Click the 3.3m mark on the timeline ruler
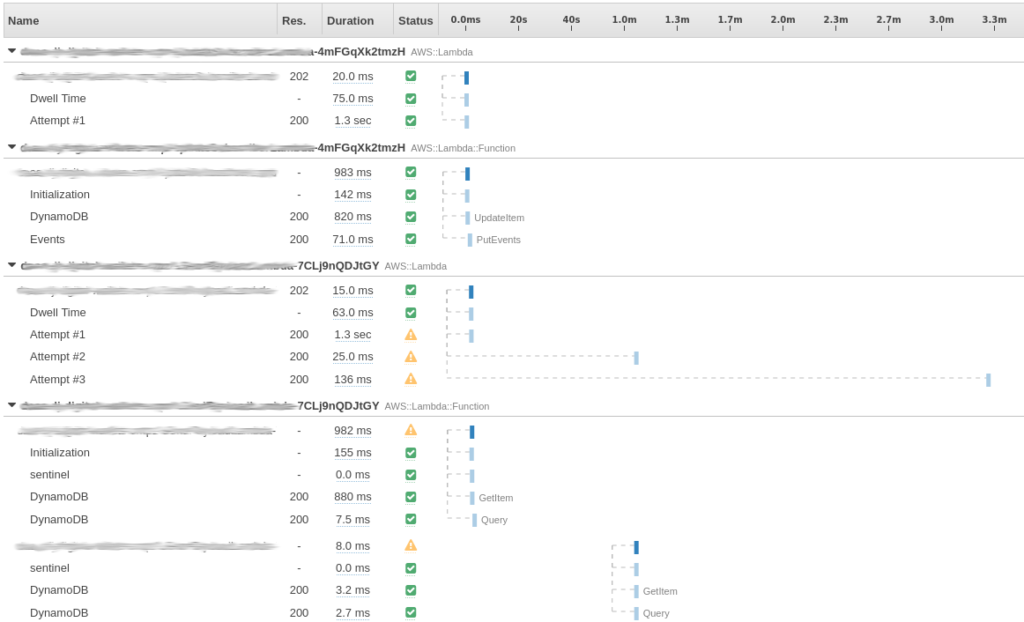The image size is (1024, 622). click(x=993, y=19)
